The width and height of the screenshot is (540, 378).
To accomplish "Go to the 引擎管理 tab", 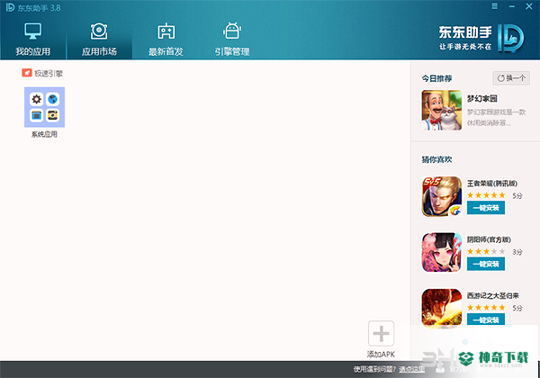I will 232,39.
